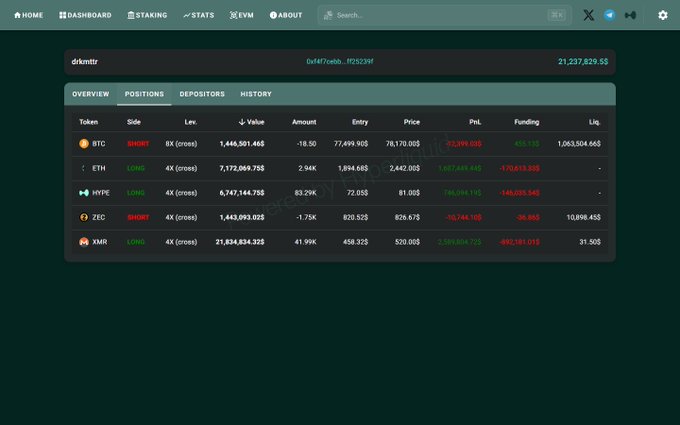Open the X (Twitter) link icon
This screenshot has width=680, height=425.
click(588, 15)
